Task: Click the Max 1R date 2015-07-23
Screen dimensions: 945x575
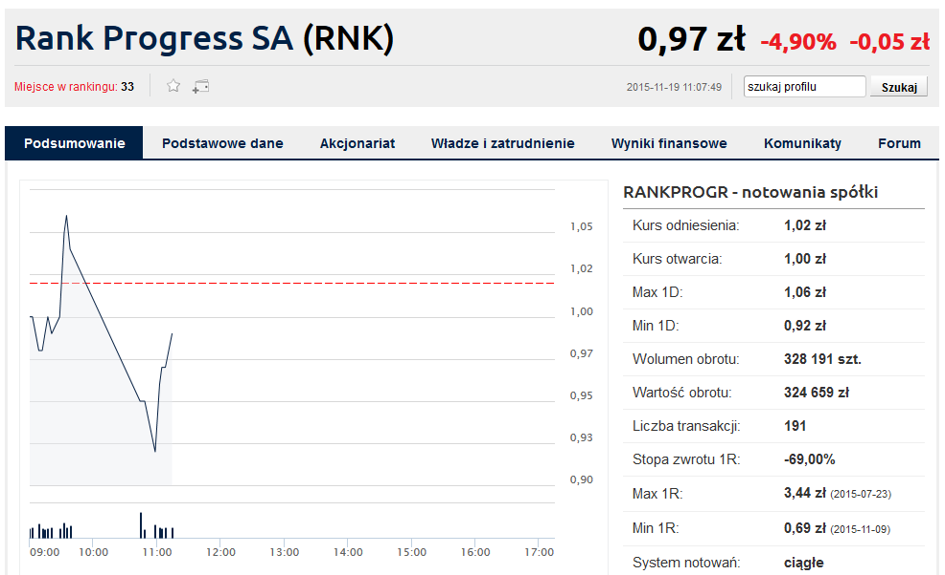Action: point(861,495)
